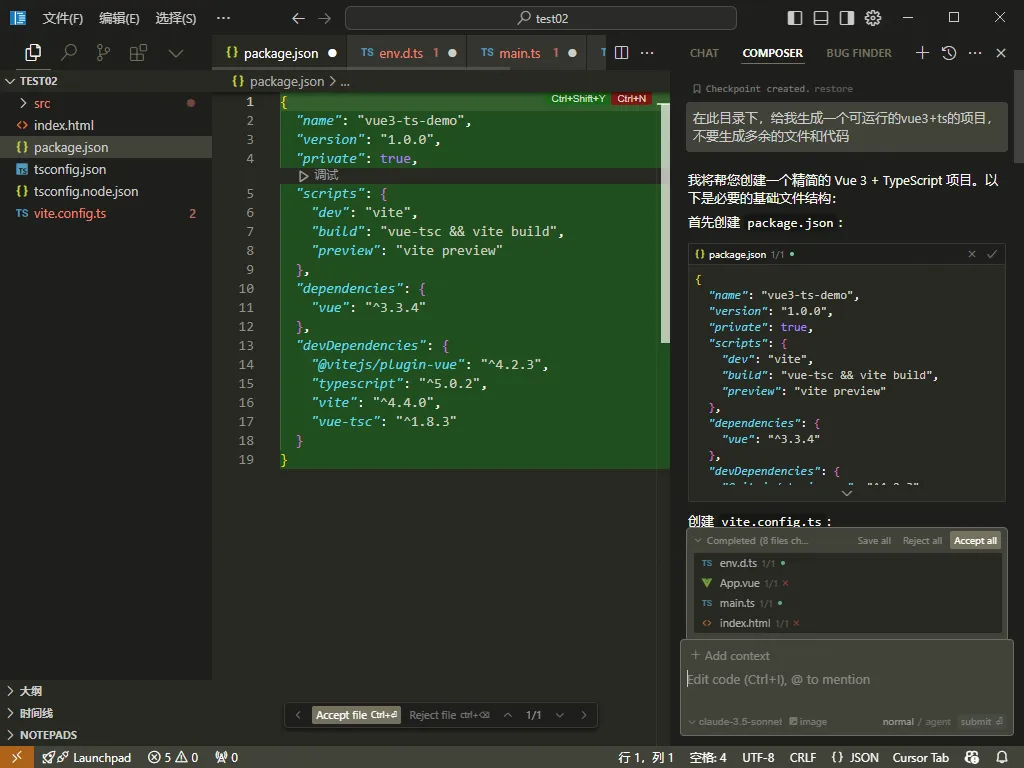Switch composer mode to agent

938,722
